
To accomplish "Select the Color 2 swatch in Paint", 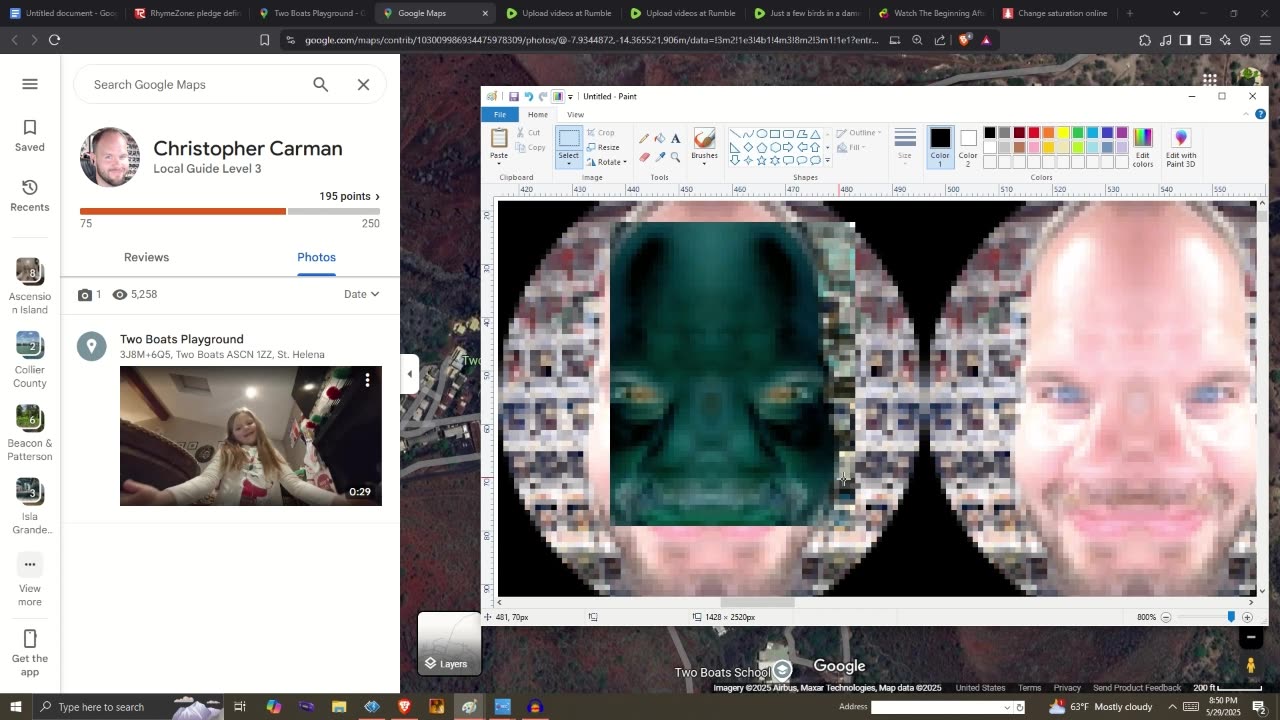I will pos(968,146).
